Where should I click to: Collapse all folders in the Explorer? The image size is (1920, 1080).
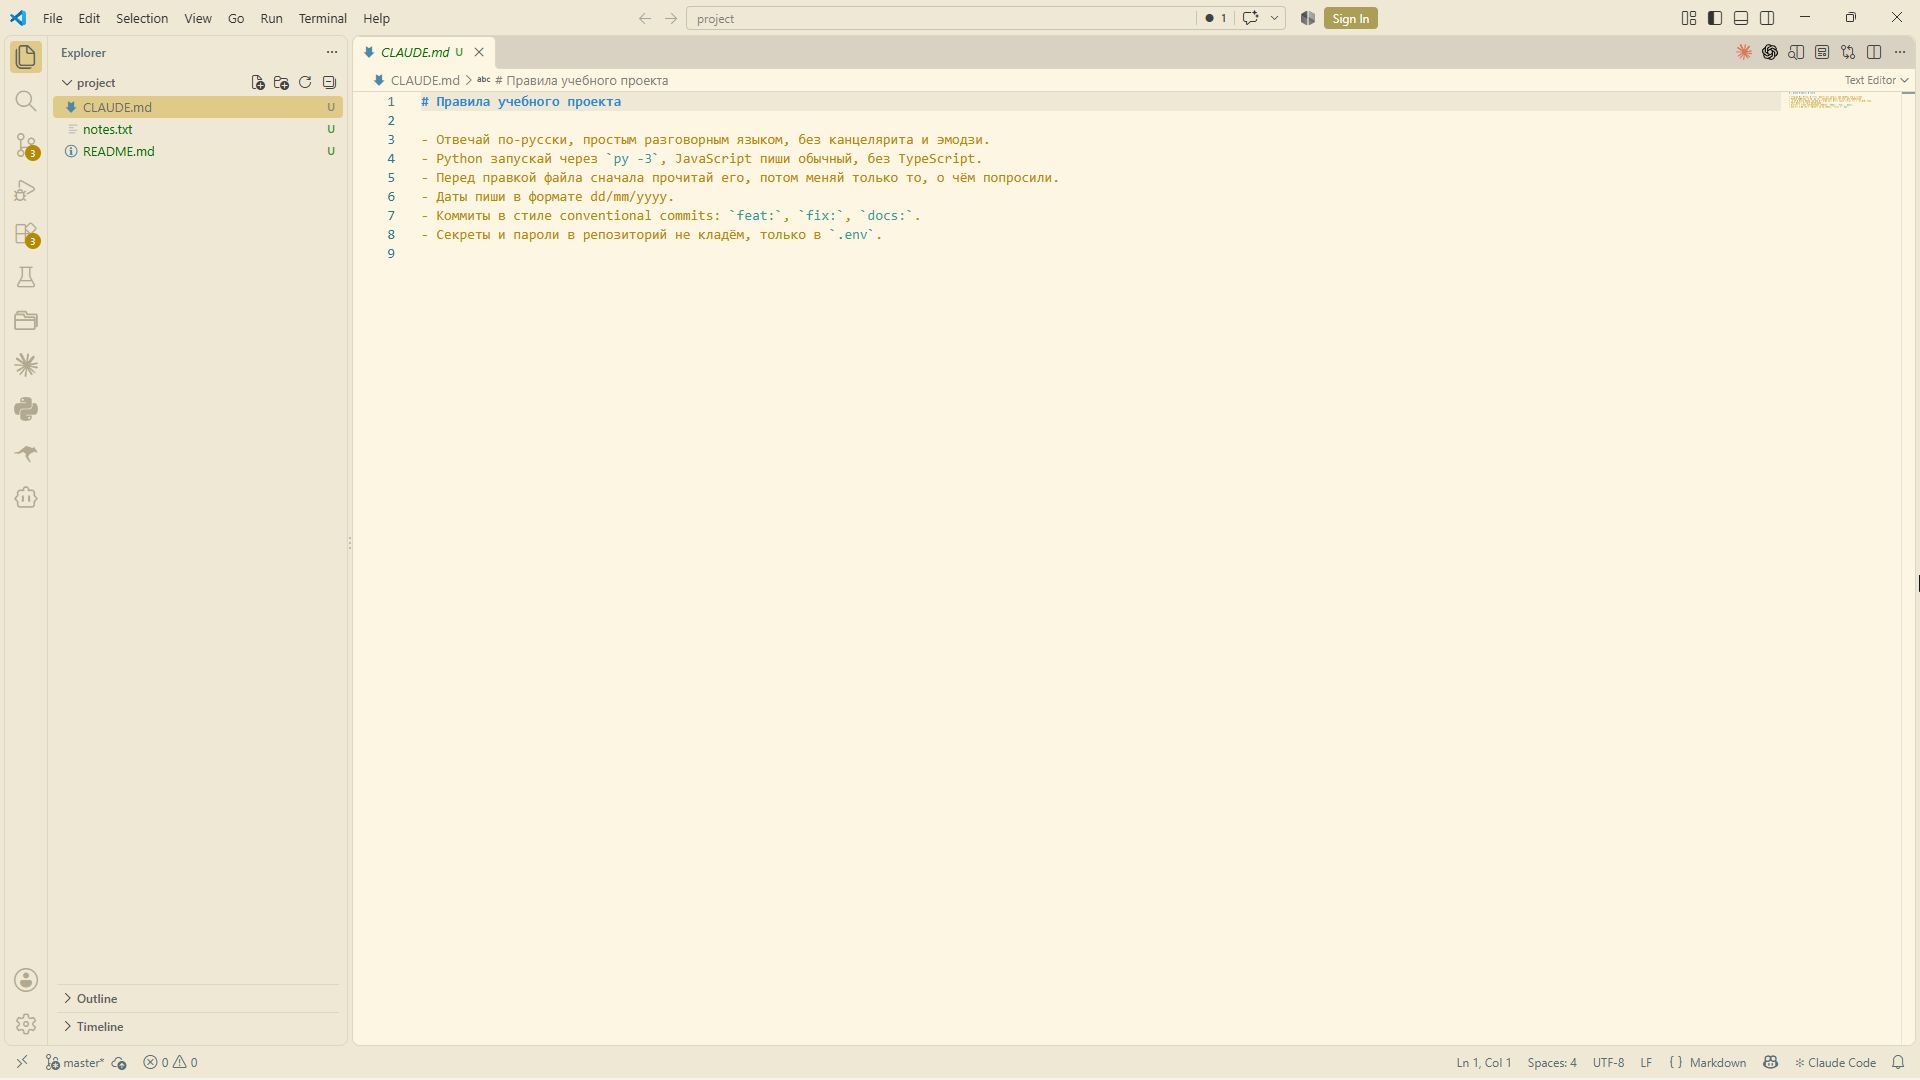pos(329,83)
